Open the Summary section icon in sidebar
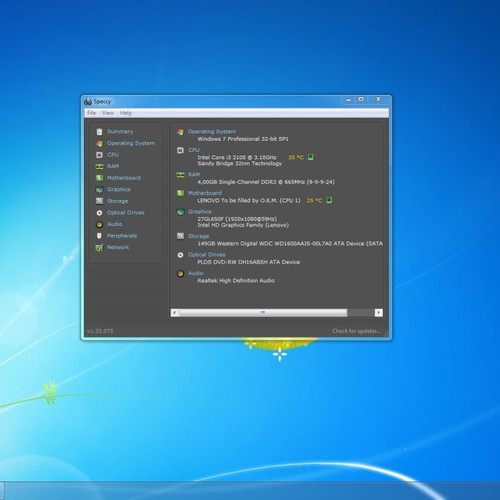Image resolution: width=500 pixels, height=500 pixels. [x=99, y=132]
